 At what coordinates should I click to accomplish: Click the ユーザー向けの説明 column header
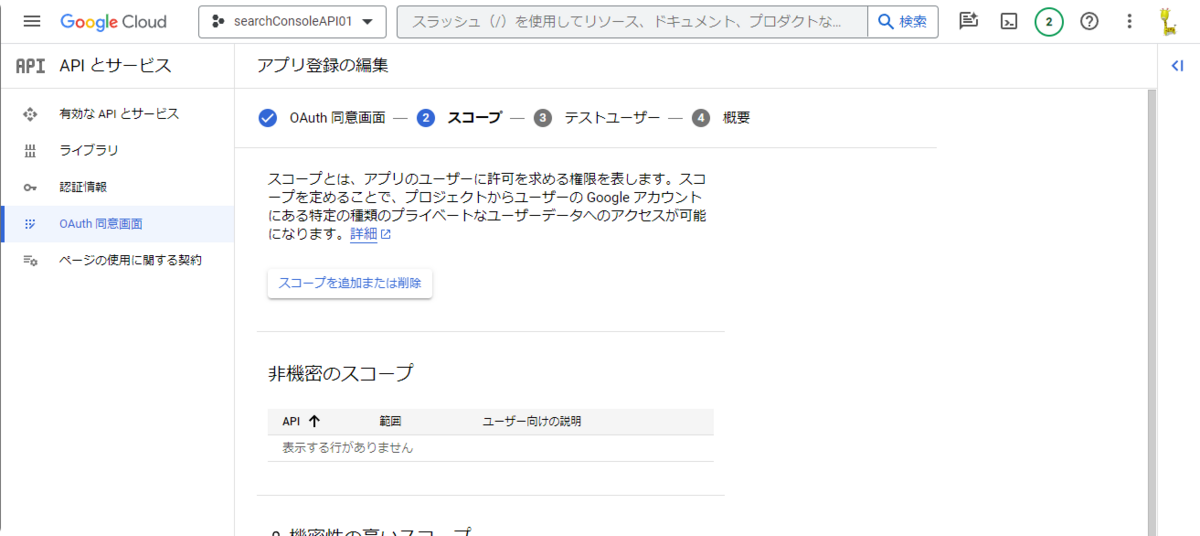coord(532,421)
